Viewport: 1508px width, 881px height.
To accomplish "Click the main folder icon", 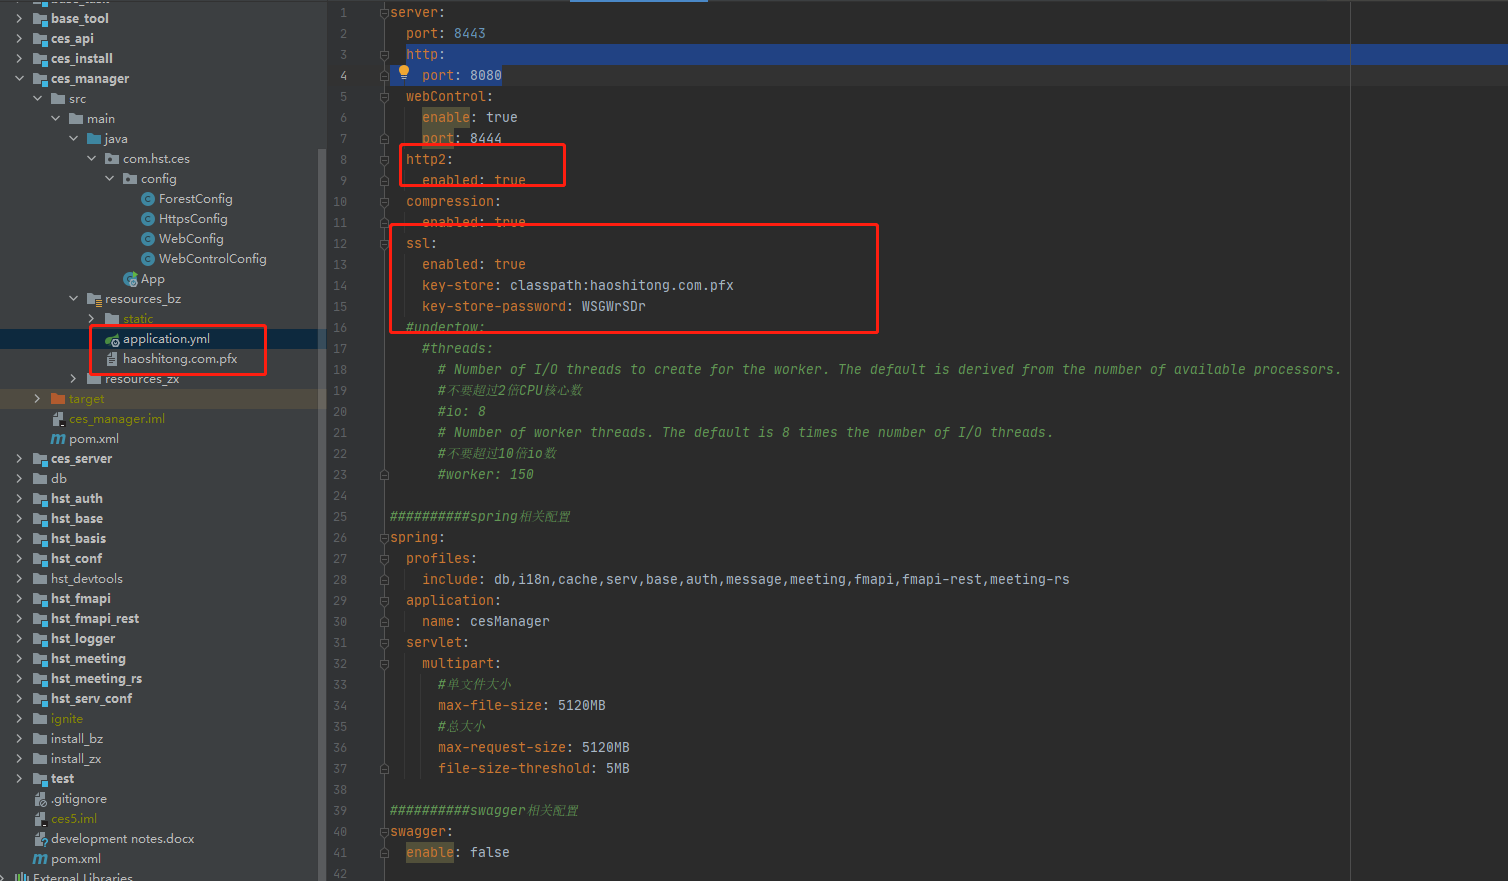I will click(76, 119).
